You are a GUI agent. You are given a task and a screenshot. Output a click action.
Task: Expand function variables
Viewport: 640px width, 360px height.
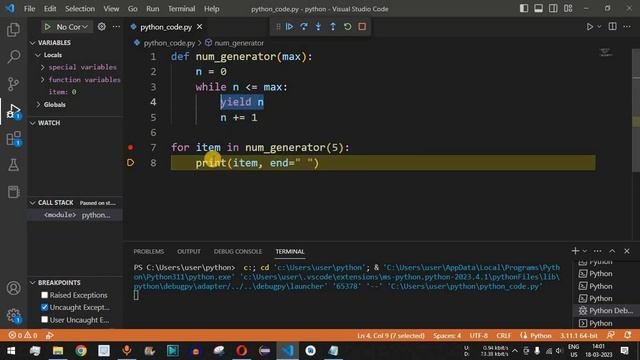(42, 80)
